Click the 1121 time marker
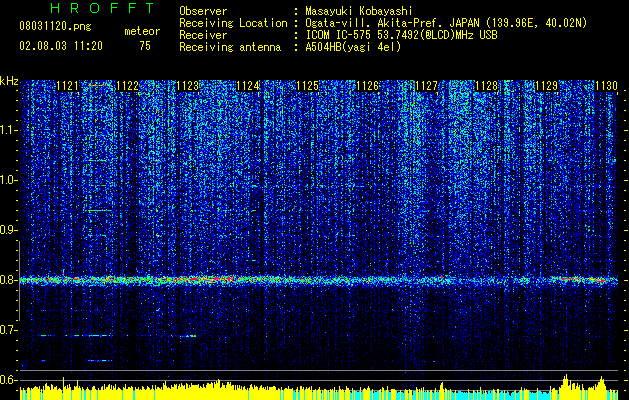Viewport: 629px width, 400px height. 68,85
